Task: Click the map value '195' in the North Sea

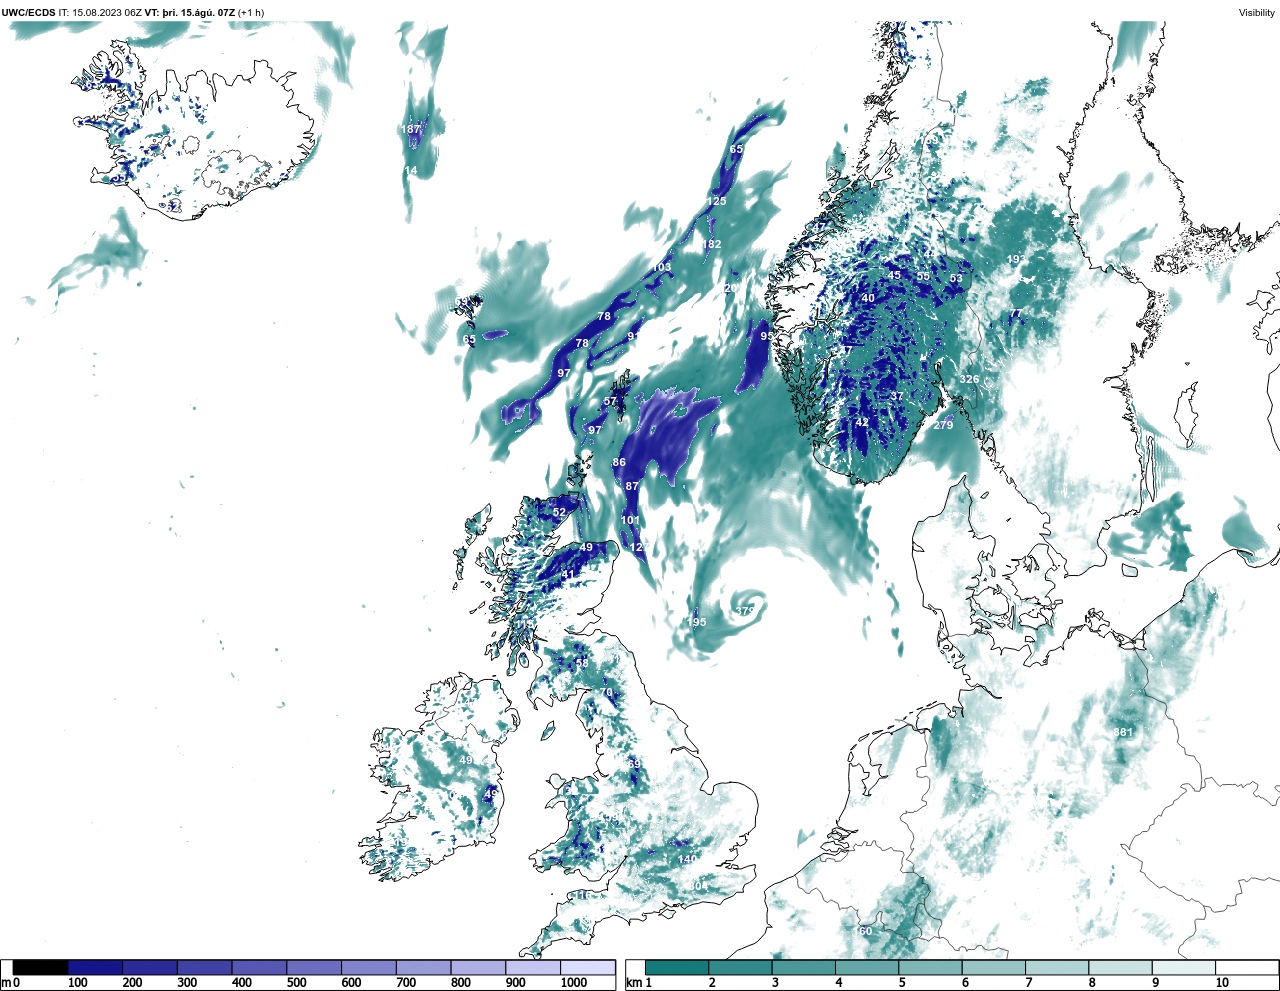Action: click(697, 622)
